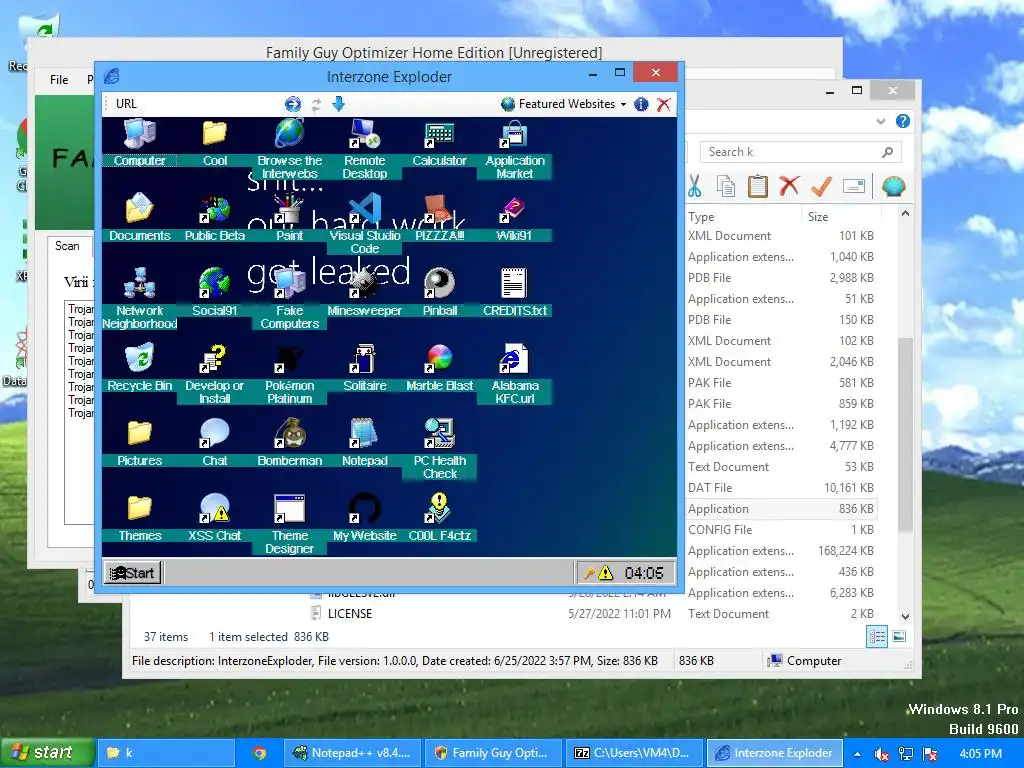Click the red X Delete icon in explorer toolbar
The width and height of the screenshot is (1024, 768).
click(x=790, y=186)
